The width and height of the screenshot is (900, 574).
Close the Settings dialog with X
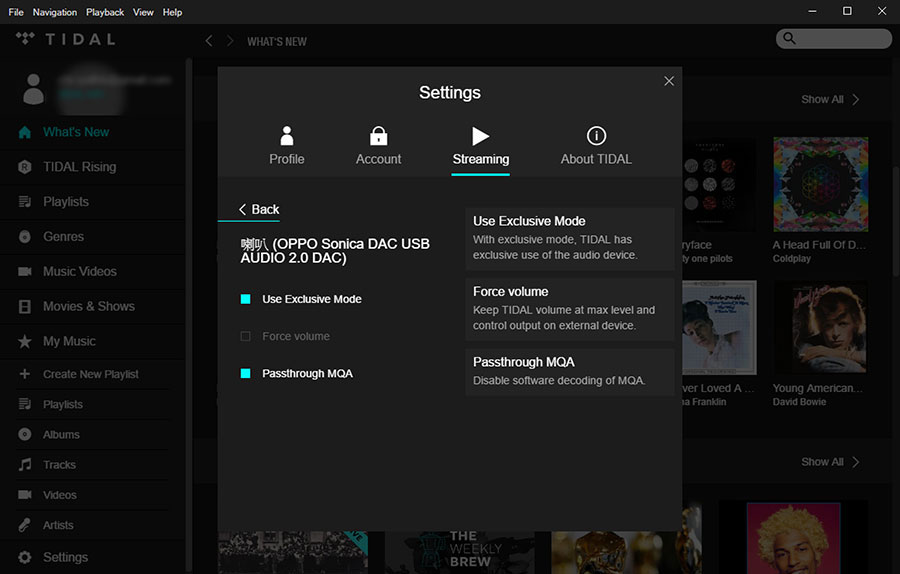669,81
